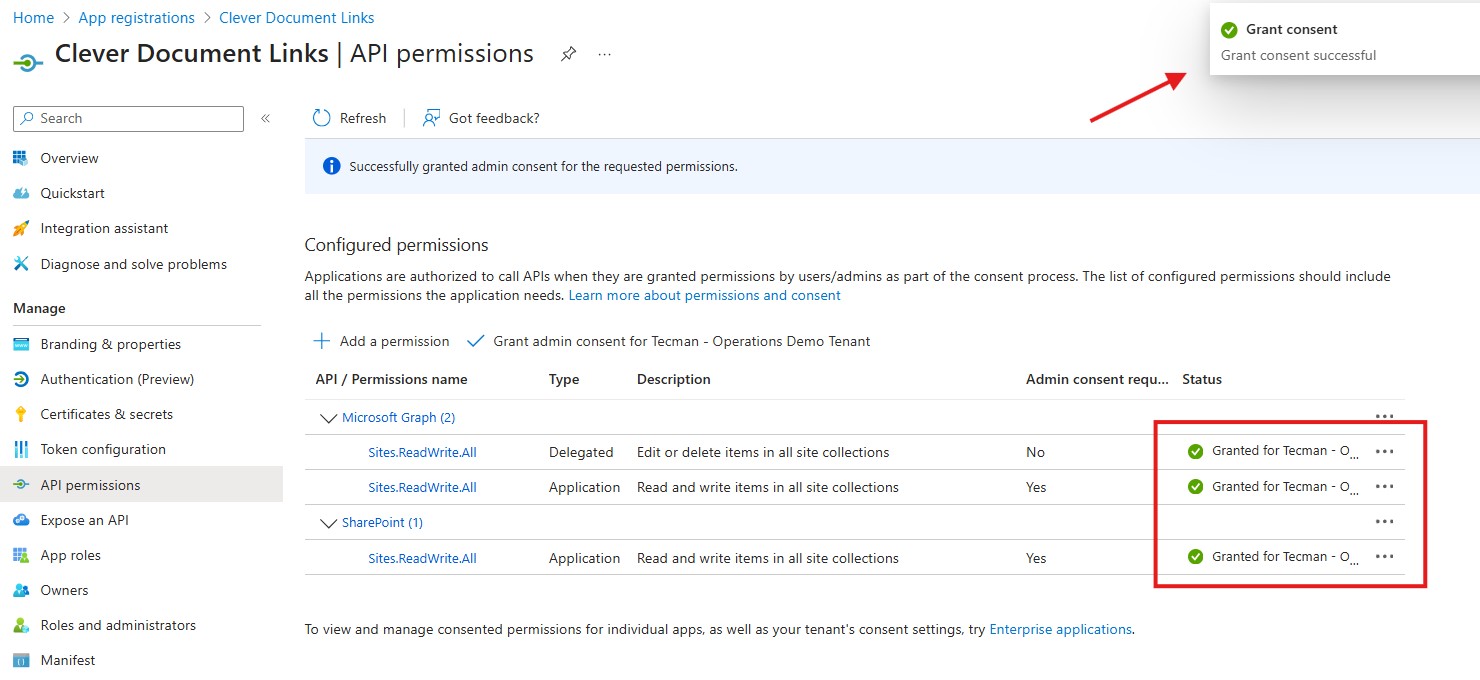Click the Quickstart cloud icon
Screen dimensions: 1480x680
pos(21,193)
